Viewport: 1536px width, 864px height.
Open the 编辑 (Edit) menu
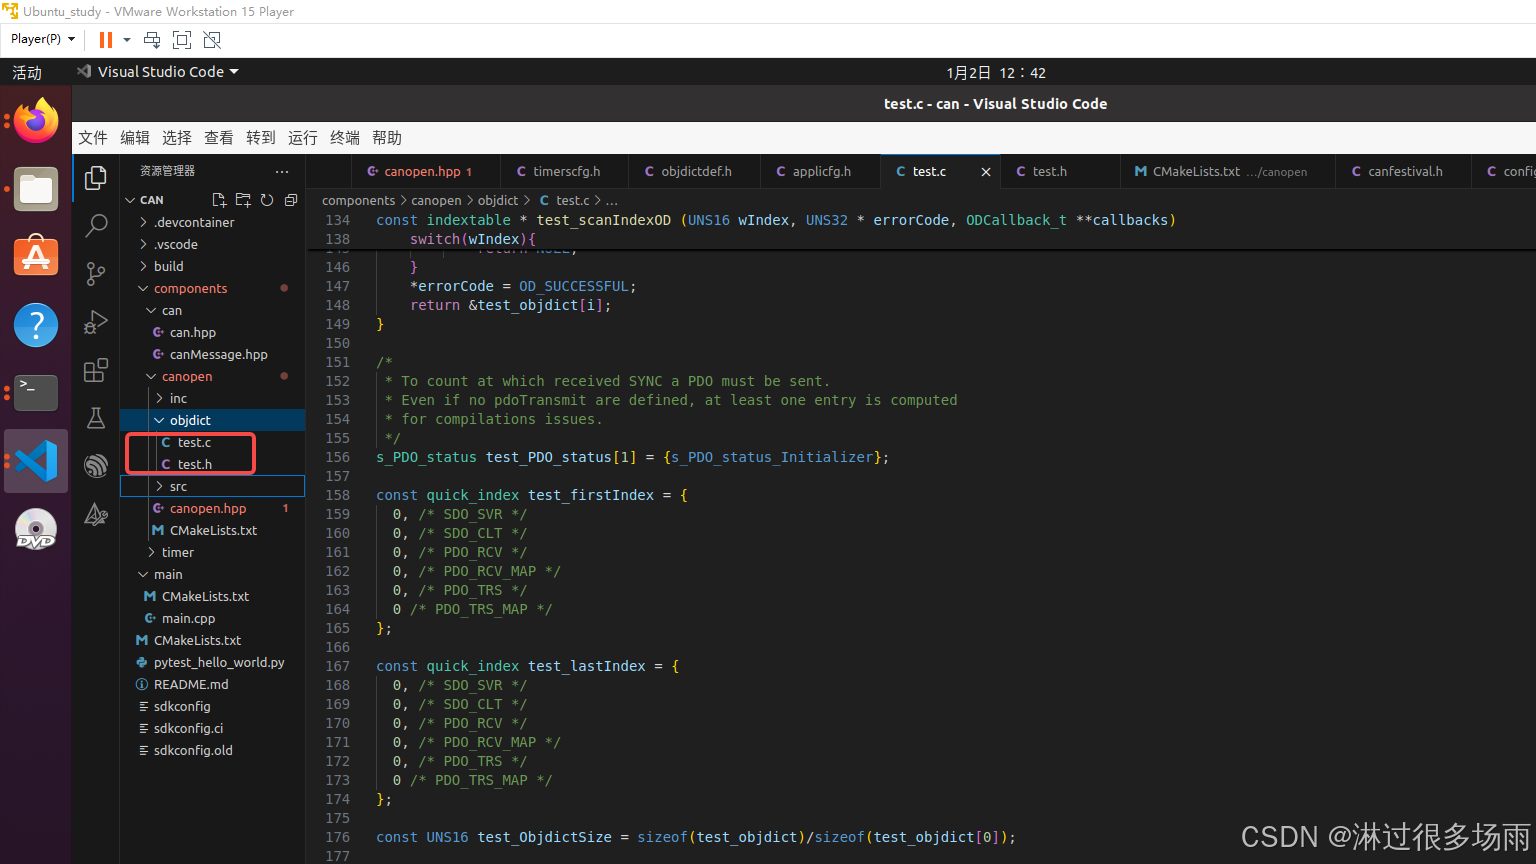135,138
